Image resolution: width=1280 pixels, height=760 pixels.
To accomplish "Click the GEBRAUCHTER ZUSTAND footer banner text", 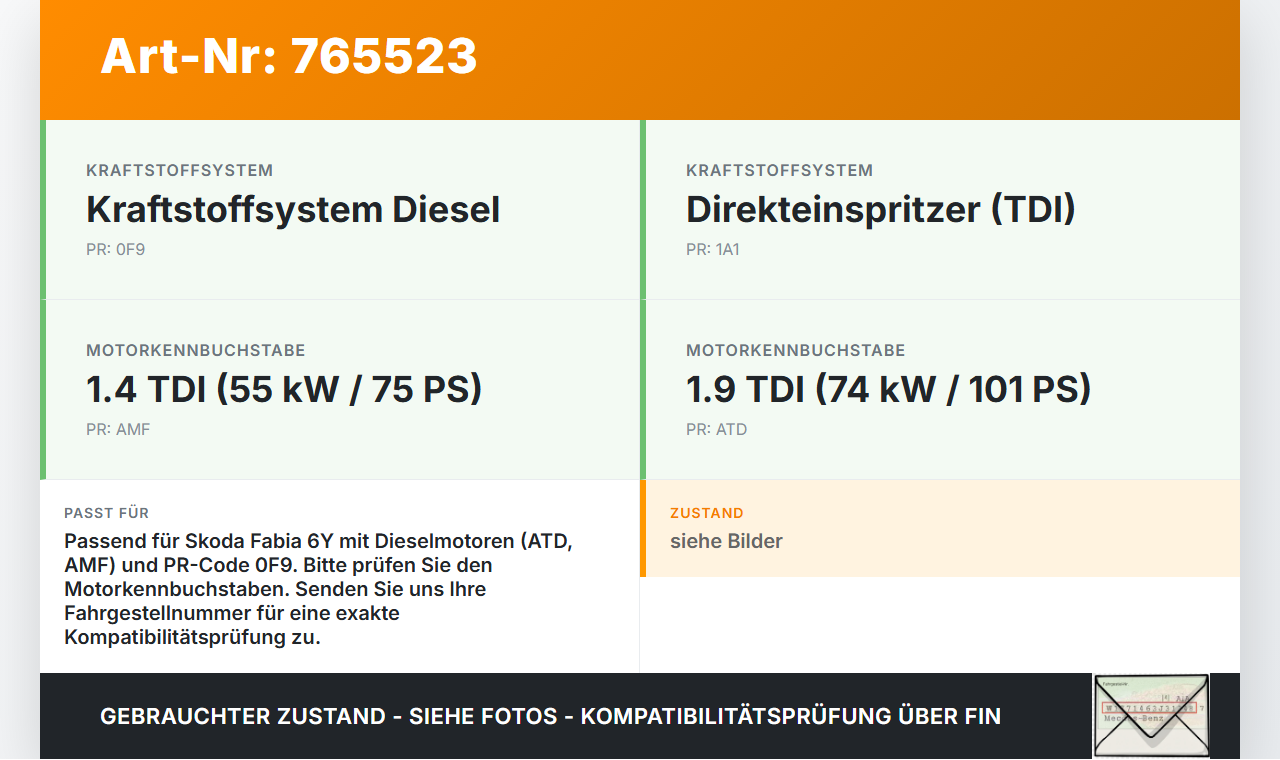I will coord(550,716).
